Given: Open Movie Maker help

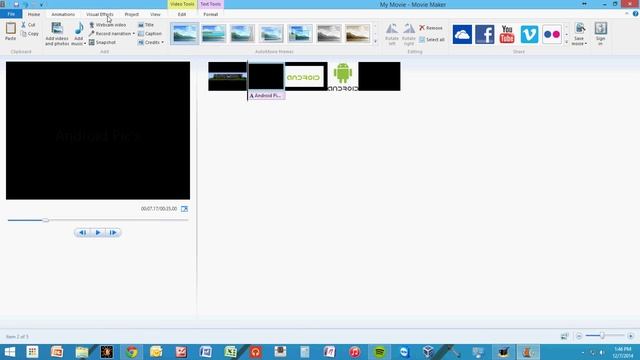Looking at the screenshot, I should (x=636, y=14).
